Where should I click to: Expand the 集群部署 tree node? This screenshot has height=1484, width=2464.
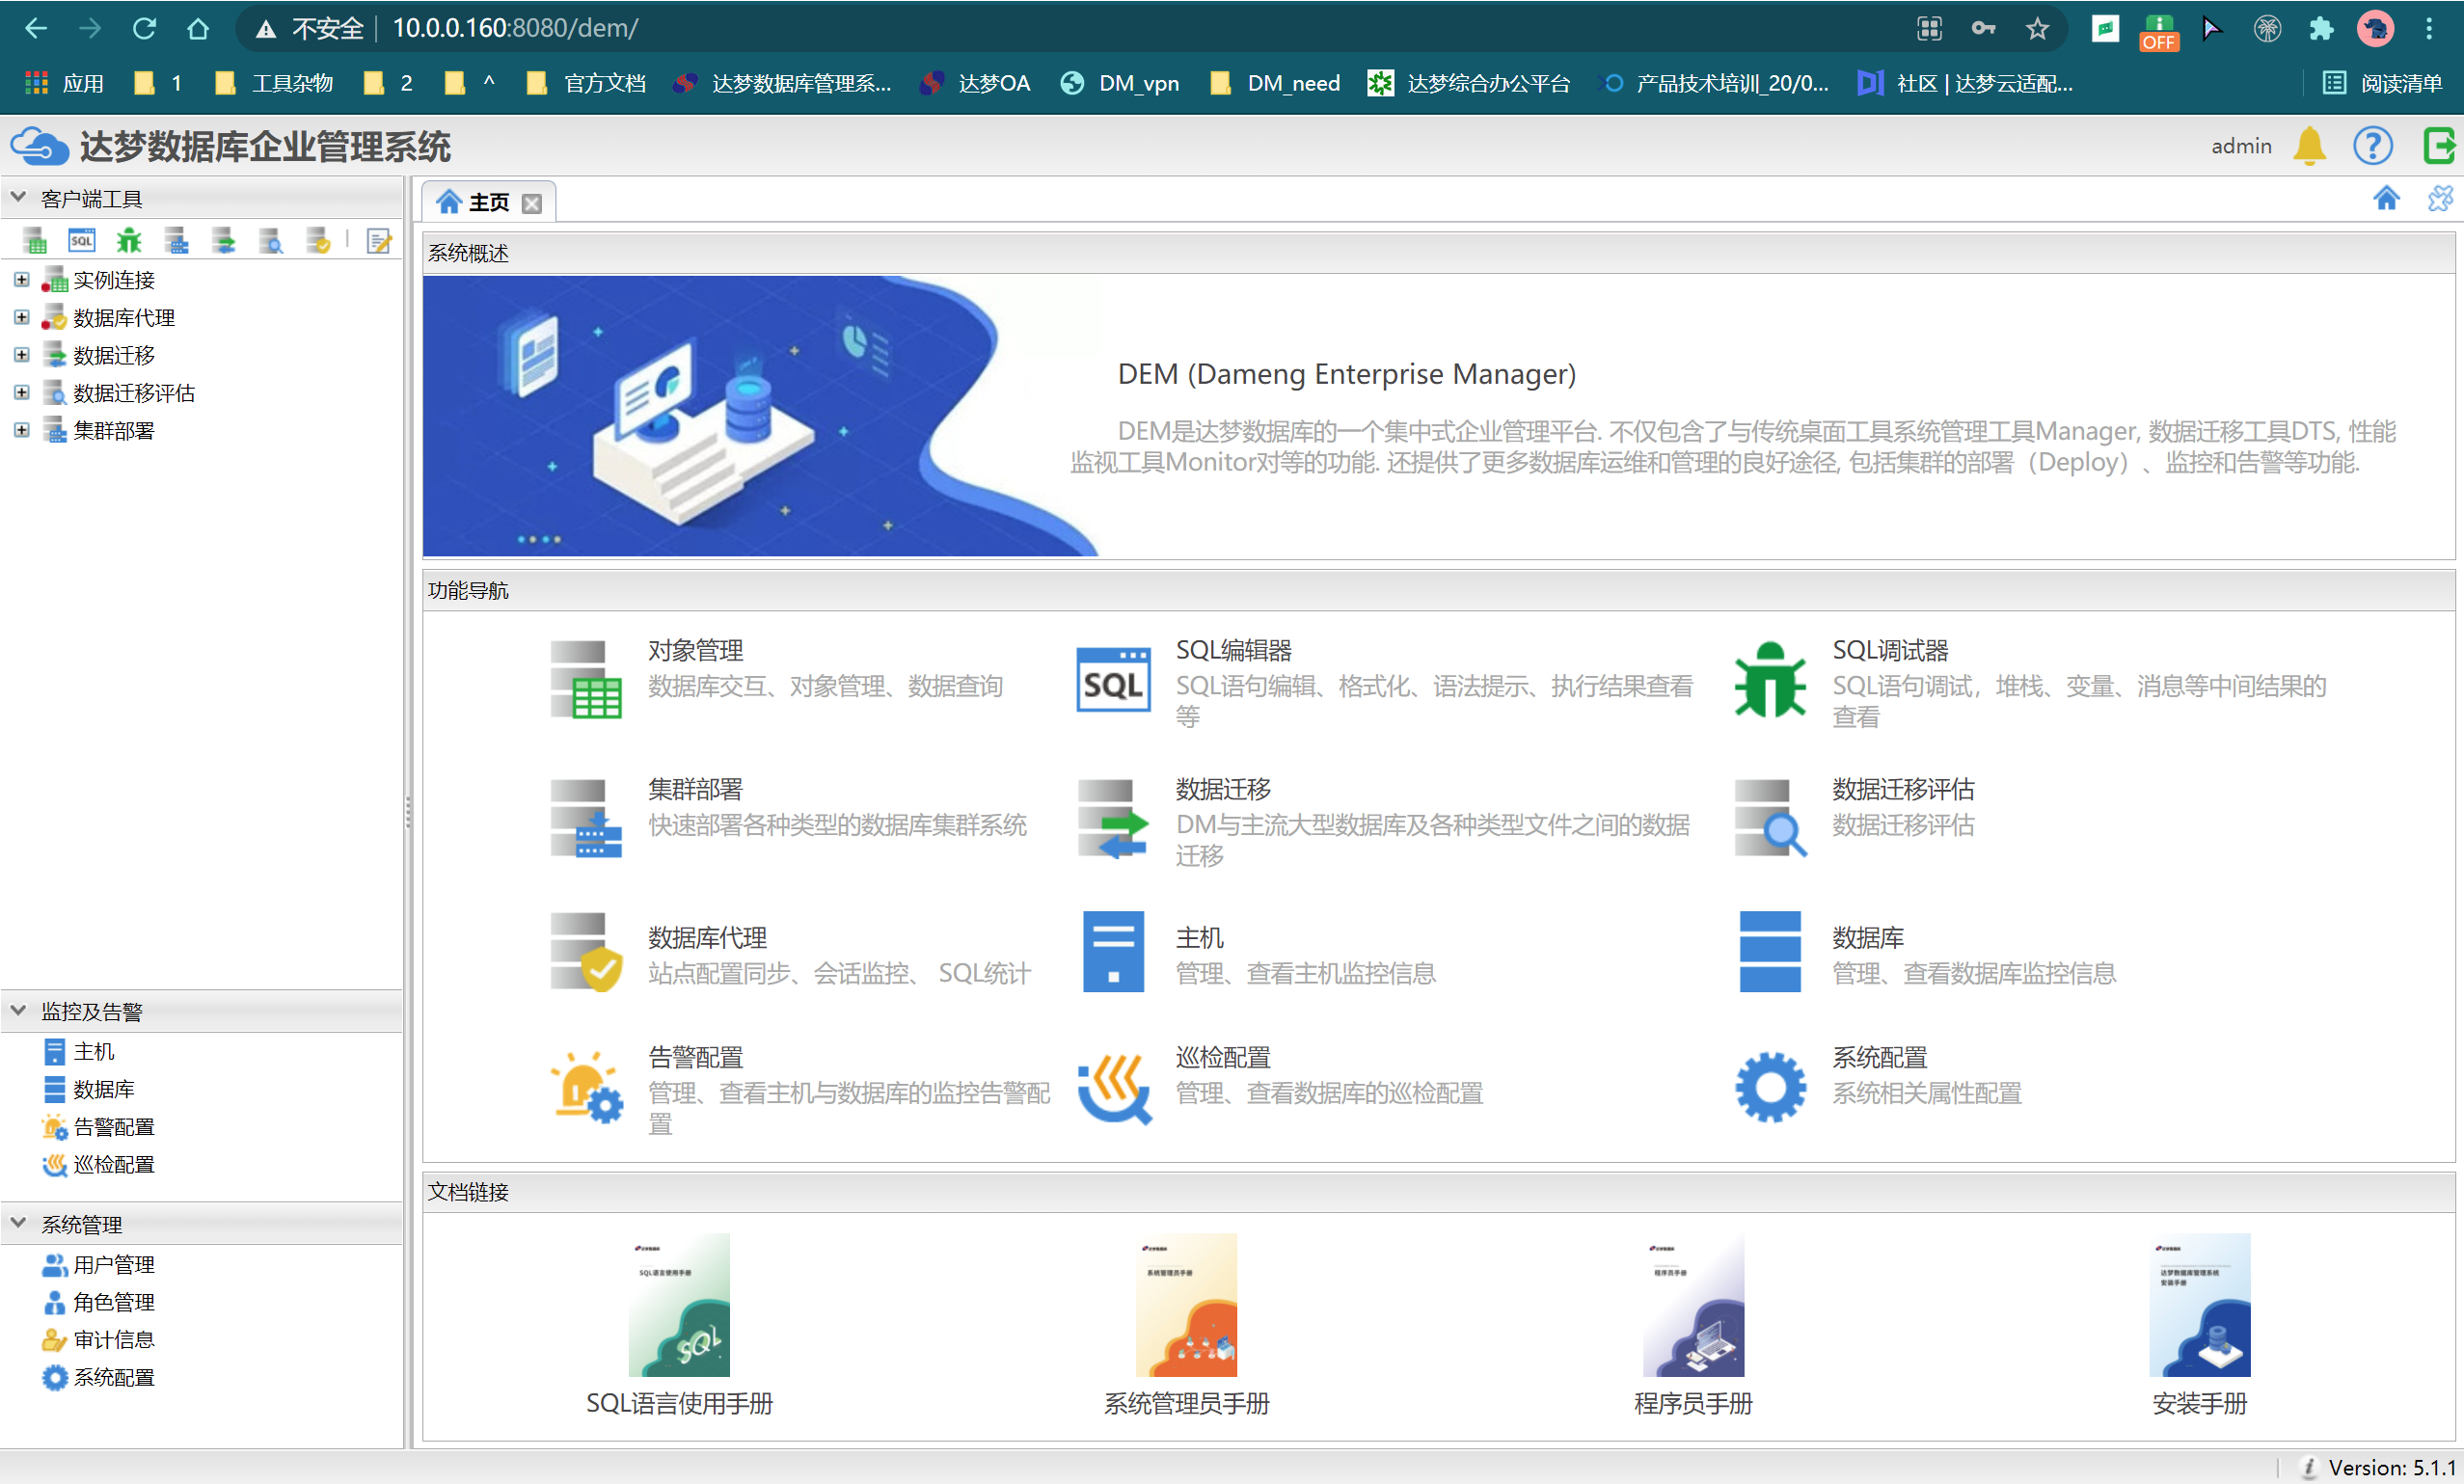[22, 430]
